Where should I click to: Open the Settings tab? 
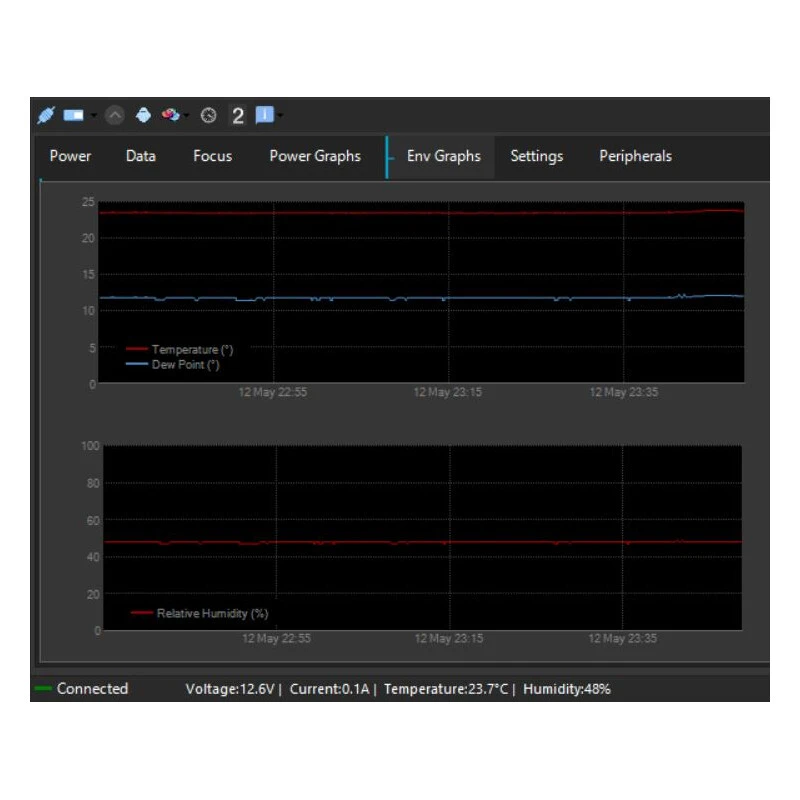(536, 156)
